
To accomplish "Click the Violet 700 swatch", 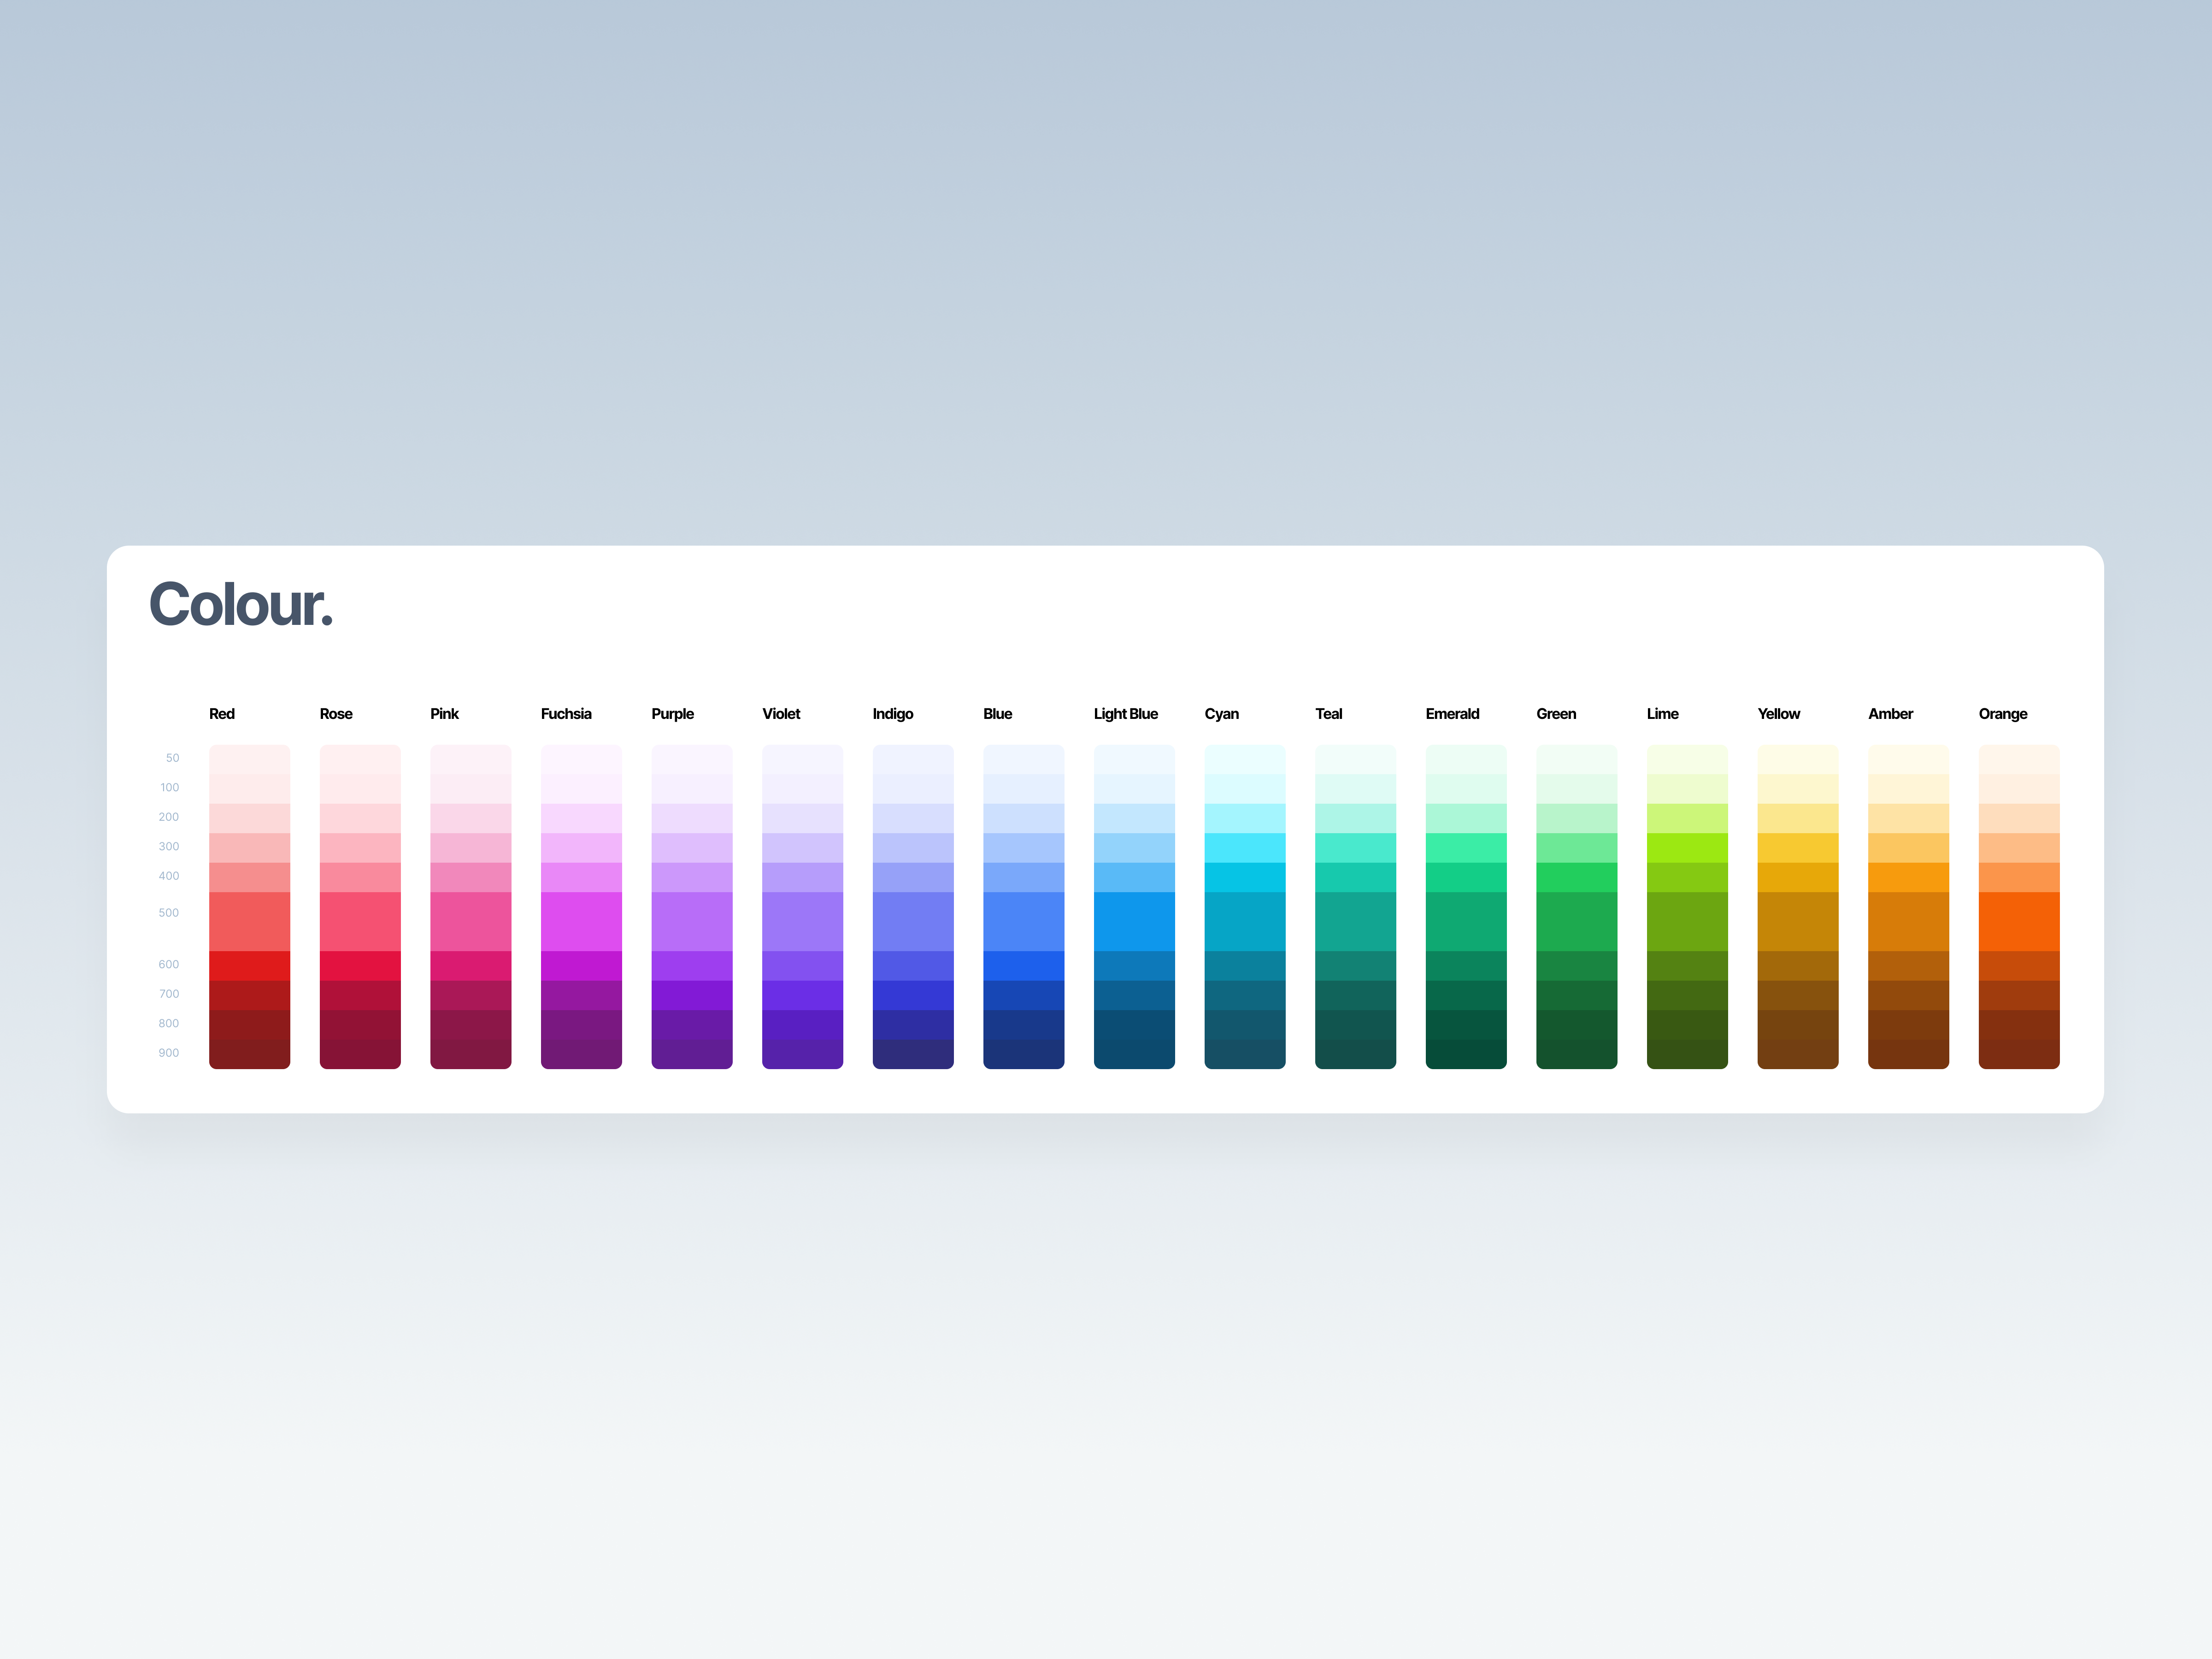I will 802,995.
